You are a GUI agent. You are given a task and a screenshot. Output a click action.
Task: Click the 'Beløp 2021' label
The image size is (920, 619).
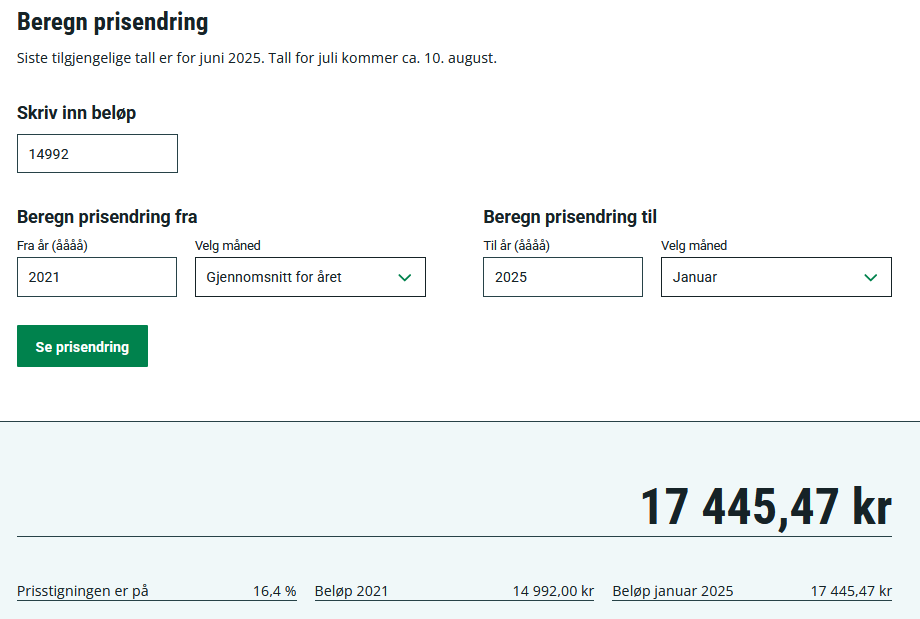click(351, 591)
